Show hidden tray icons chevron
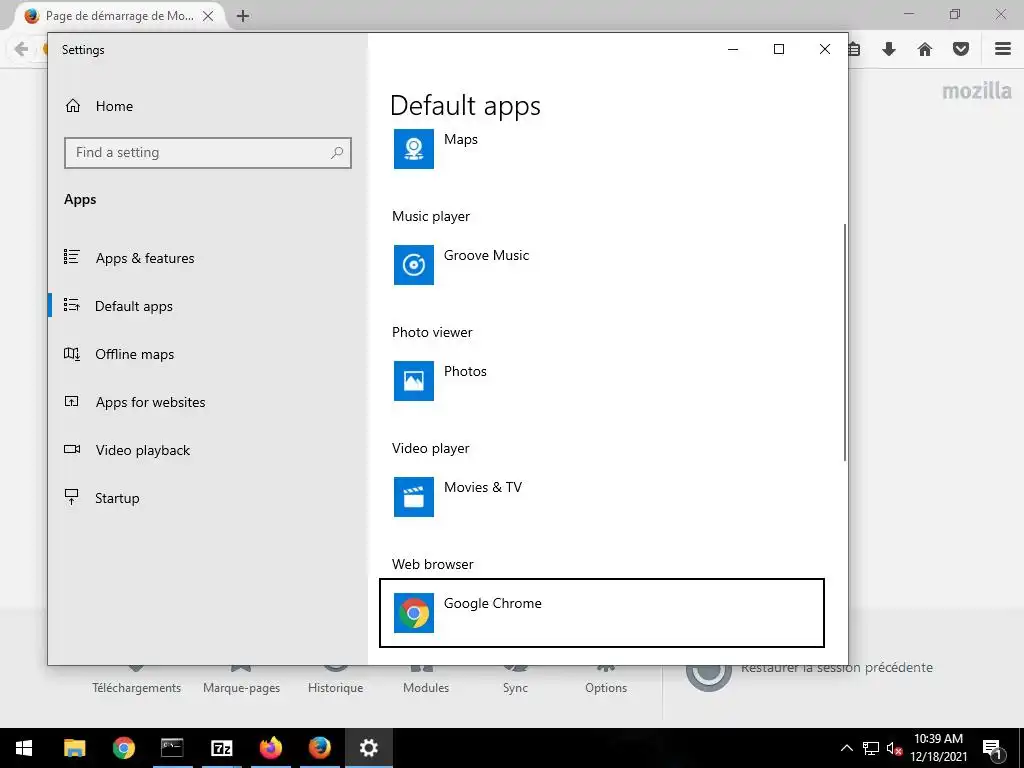Screen dimensions: 1024x768 [x=846, y=748]
